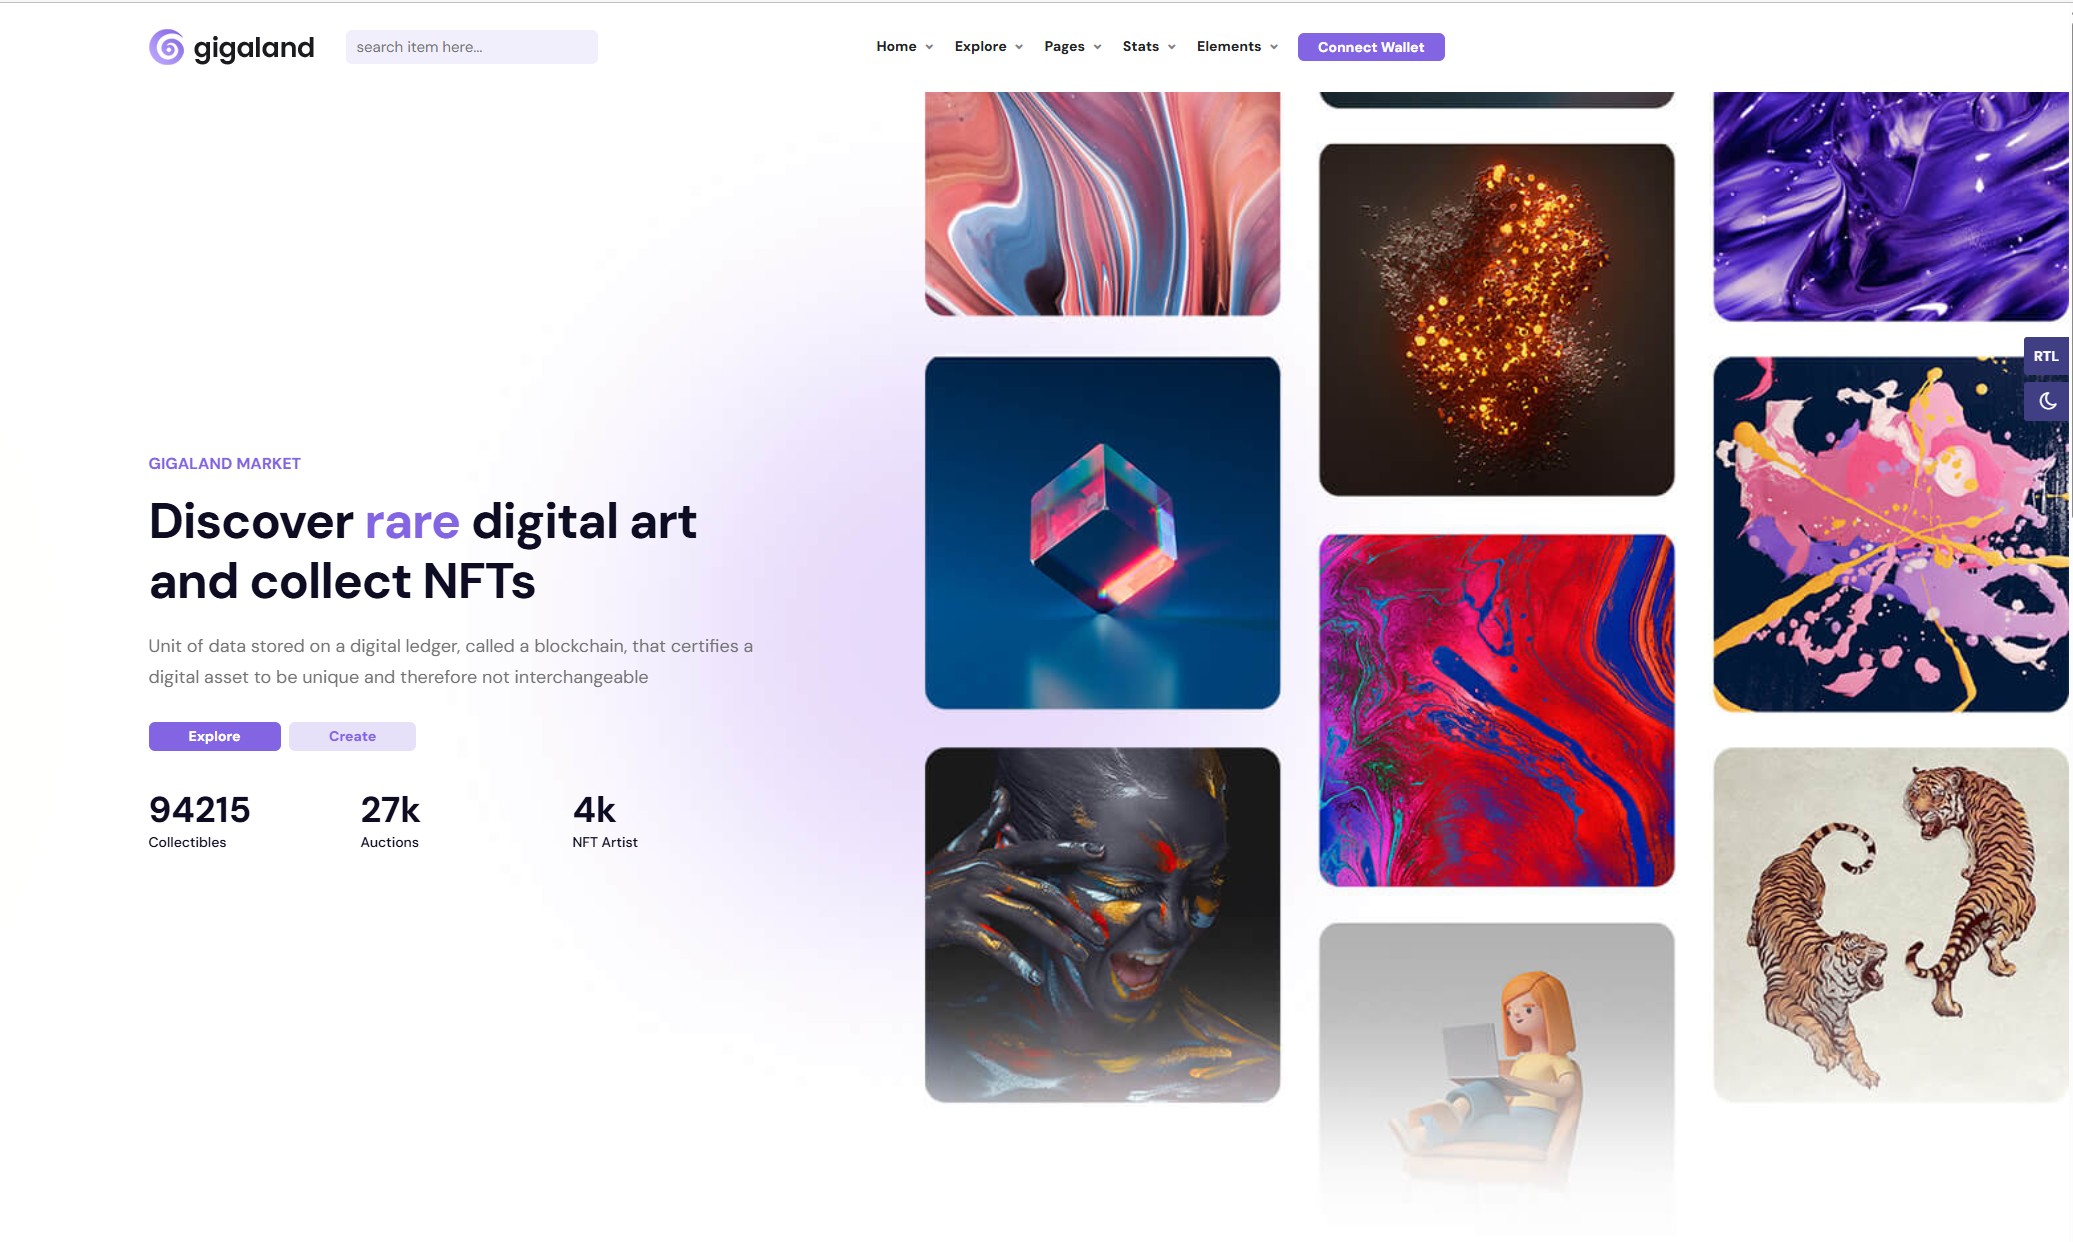Click the pink paint splatter artwork
This screenshot has height=1242, width=2073.
[x=1890, y=534]
